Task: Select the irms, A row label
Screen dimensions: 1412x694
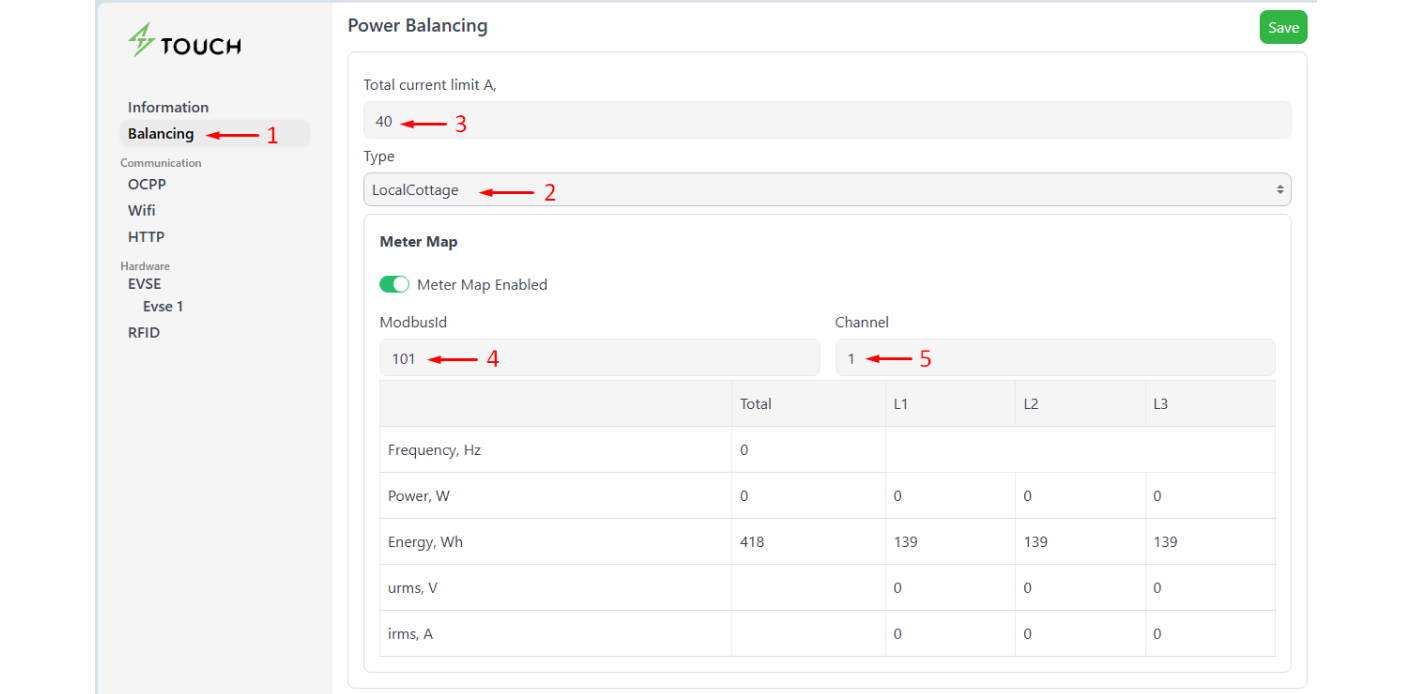Action: pos(411,634)
